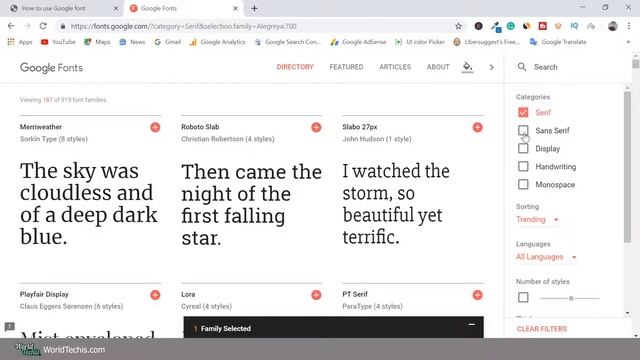Show more bookmarks overflow chevron
640x360 pixels.
click(628, 42)
